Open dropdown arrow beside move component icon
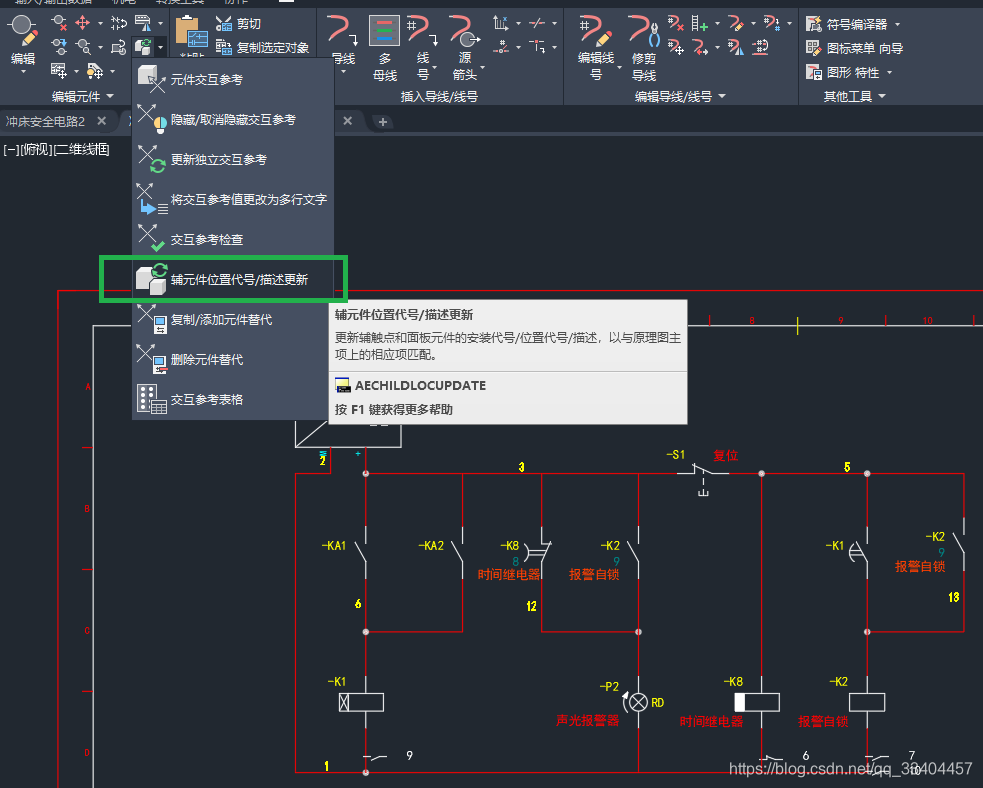The image size is (983, 788). (x=100, y=24)
